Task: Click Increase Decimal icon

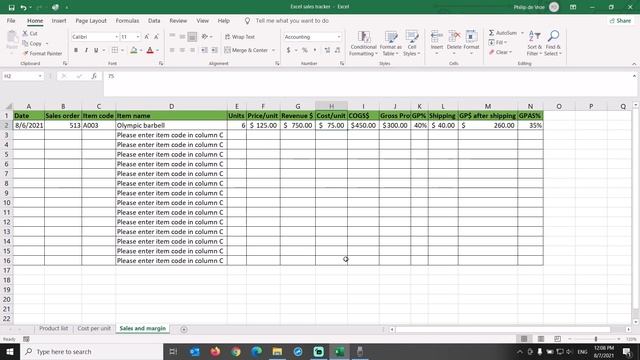Action: tap(327, 50)
